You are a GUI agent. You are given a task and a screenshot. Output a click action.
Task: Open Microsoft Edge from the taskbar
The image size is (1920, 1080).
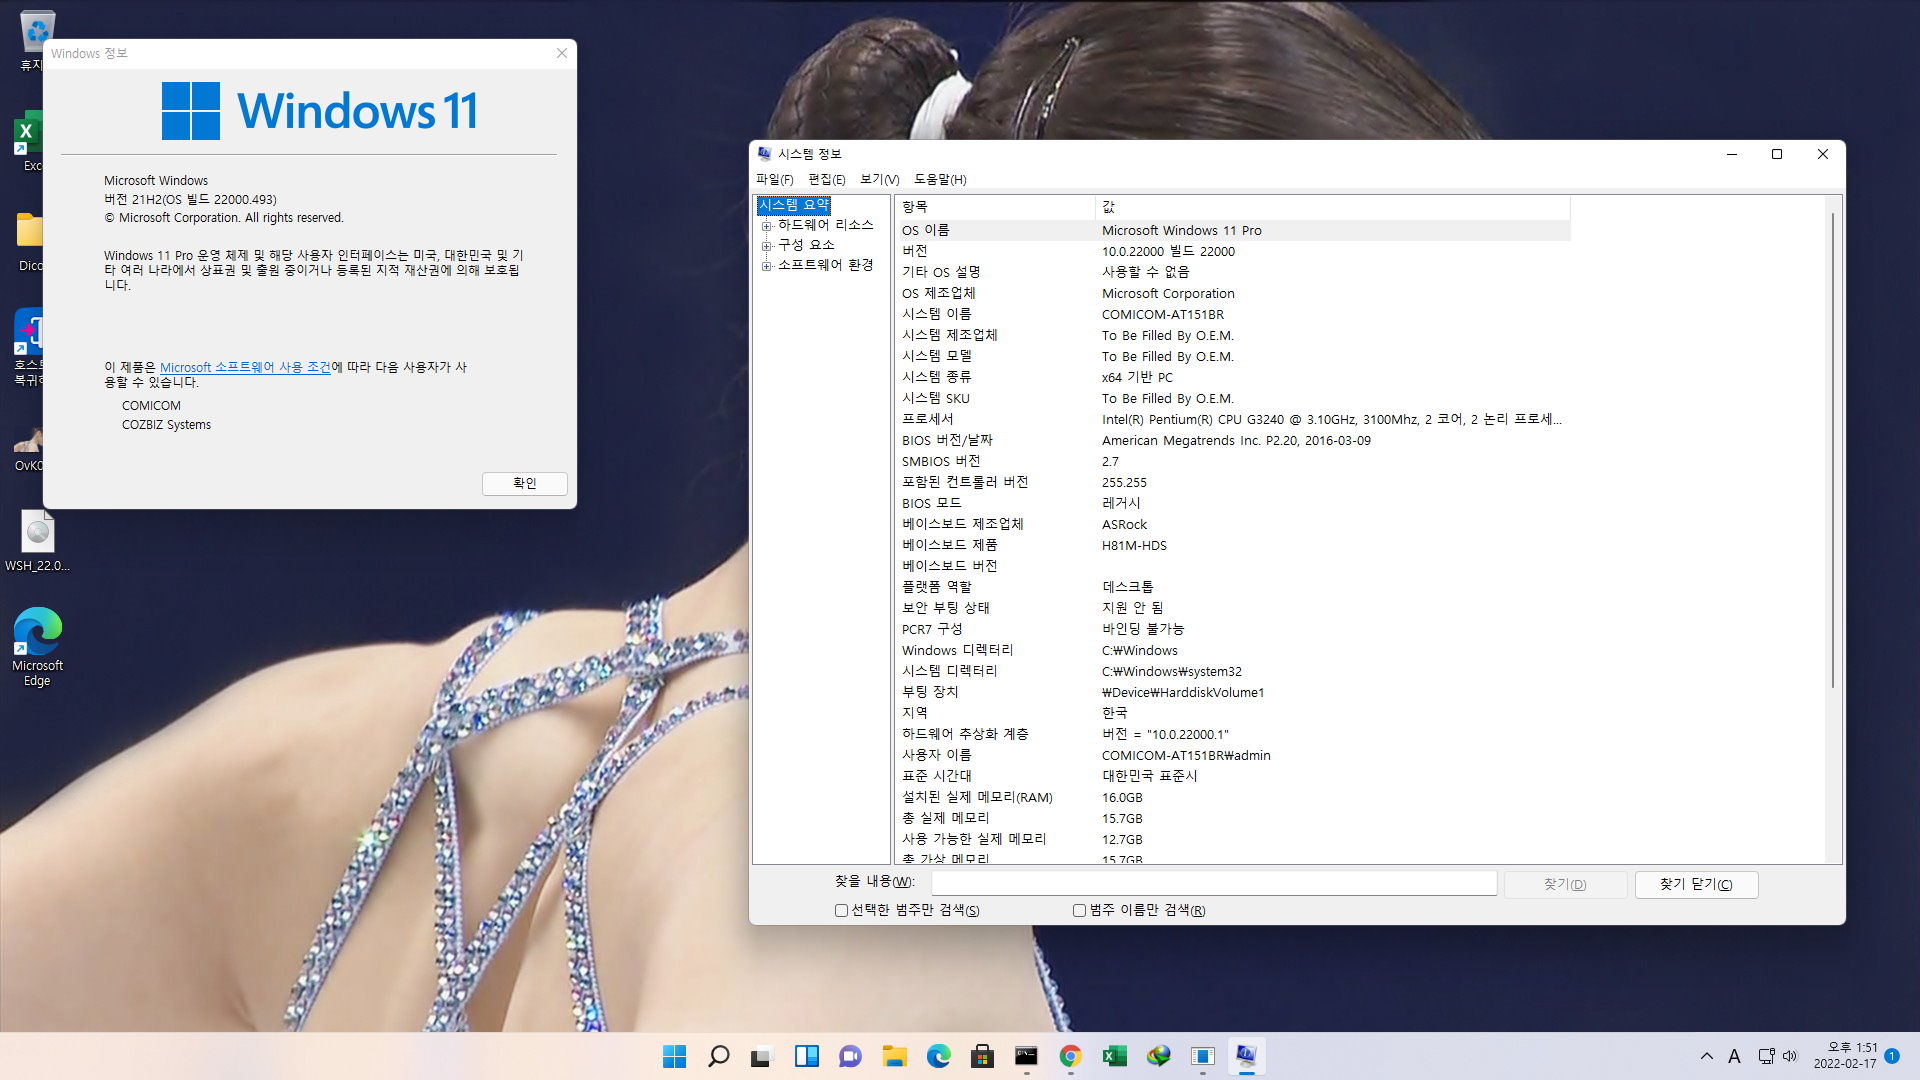(x=938, y=1056)
